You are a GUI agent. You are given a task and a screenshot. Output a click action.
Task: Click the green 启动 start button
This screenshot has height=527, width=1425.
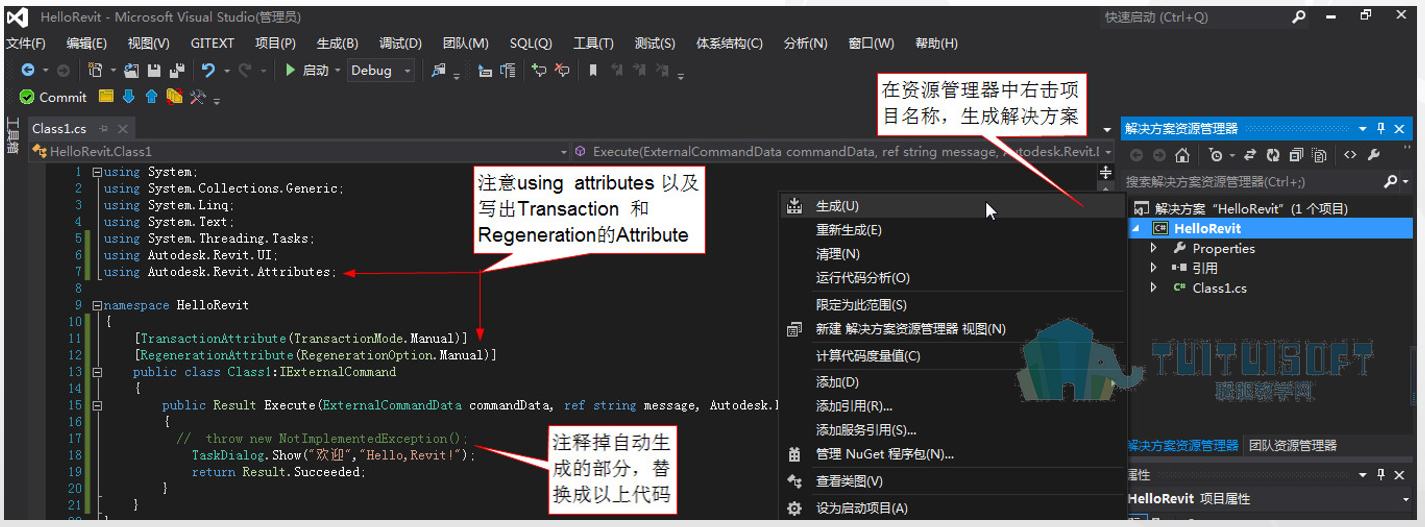coord(306,71)
